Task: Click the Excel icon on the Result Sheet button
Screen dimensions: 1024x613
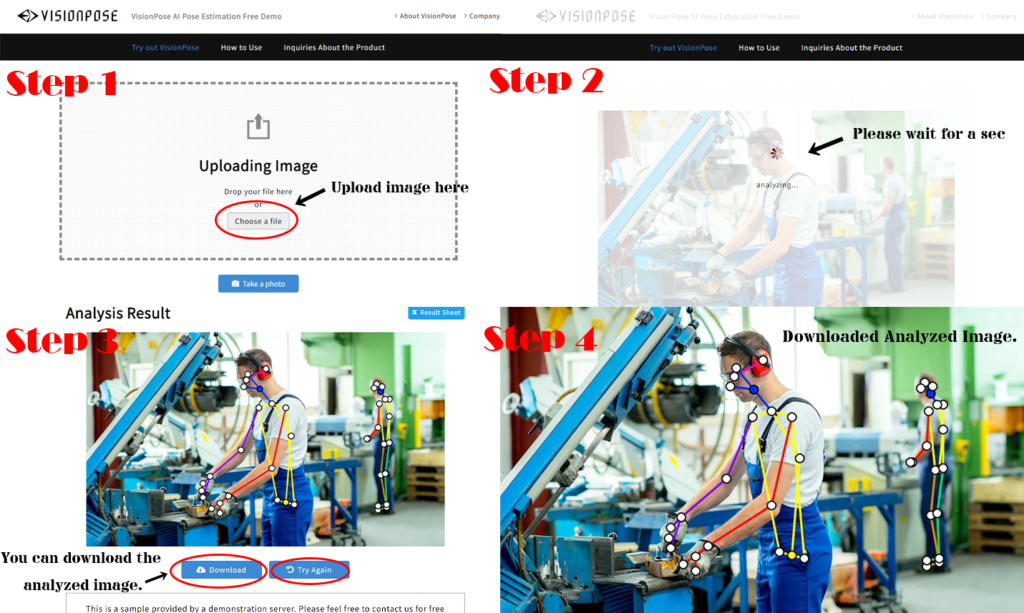Action: pyautogui.click(x=415, y=312)
